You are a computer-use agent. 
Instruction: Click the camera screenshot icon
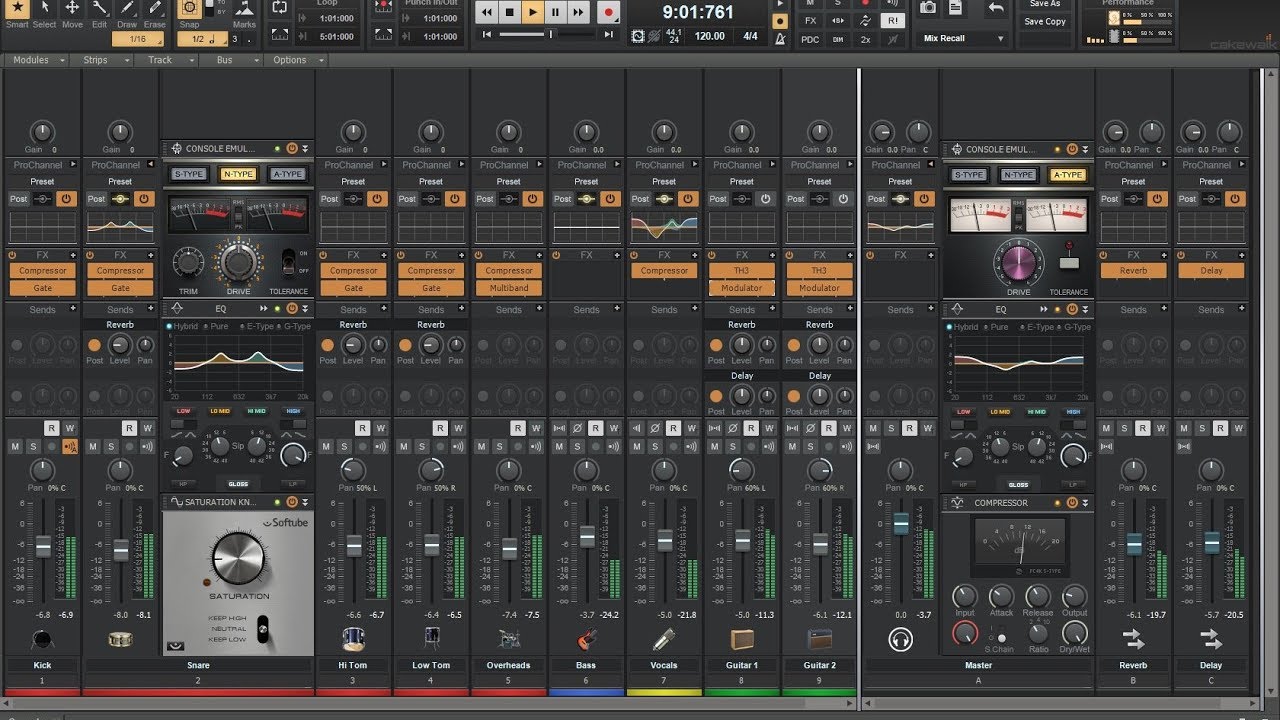pos(928,8)
